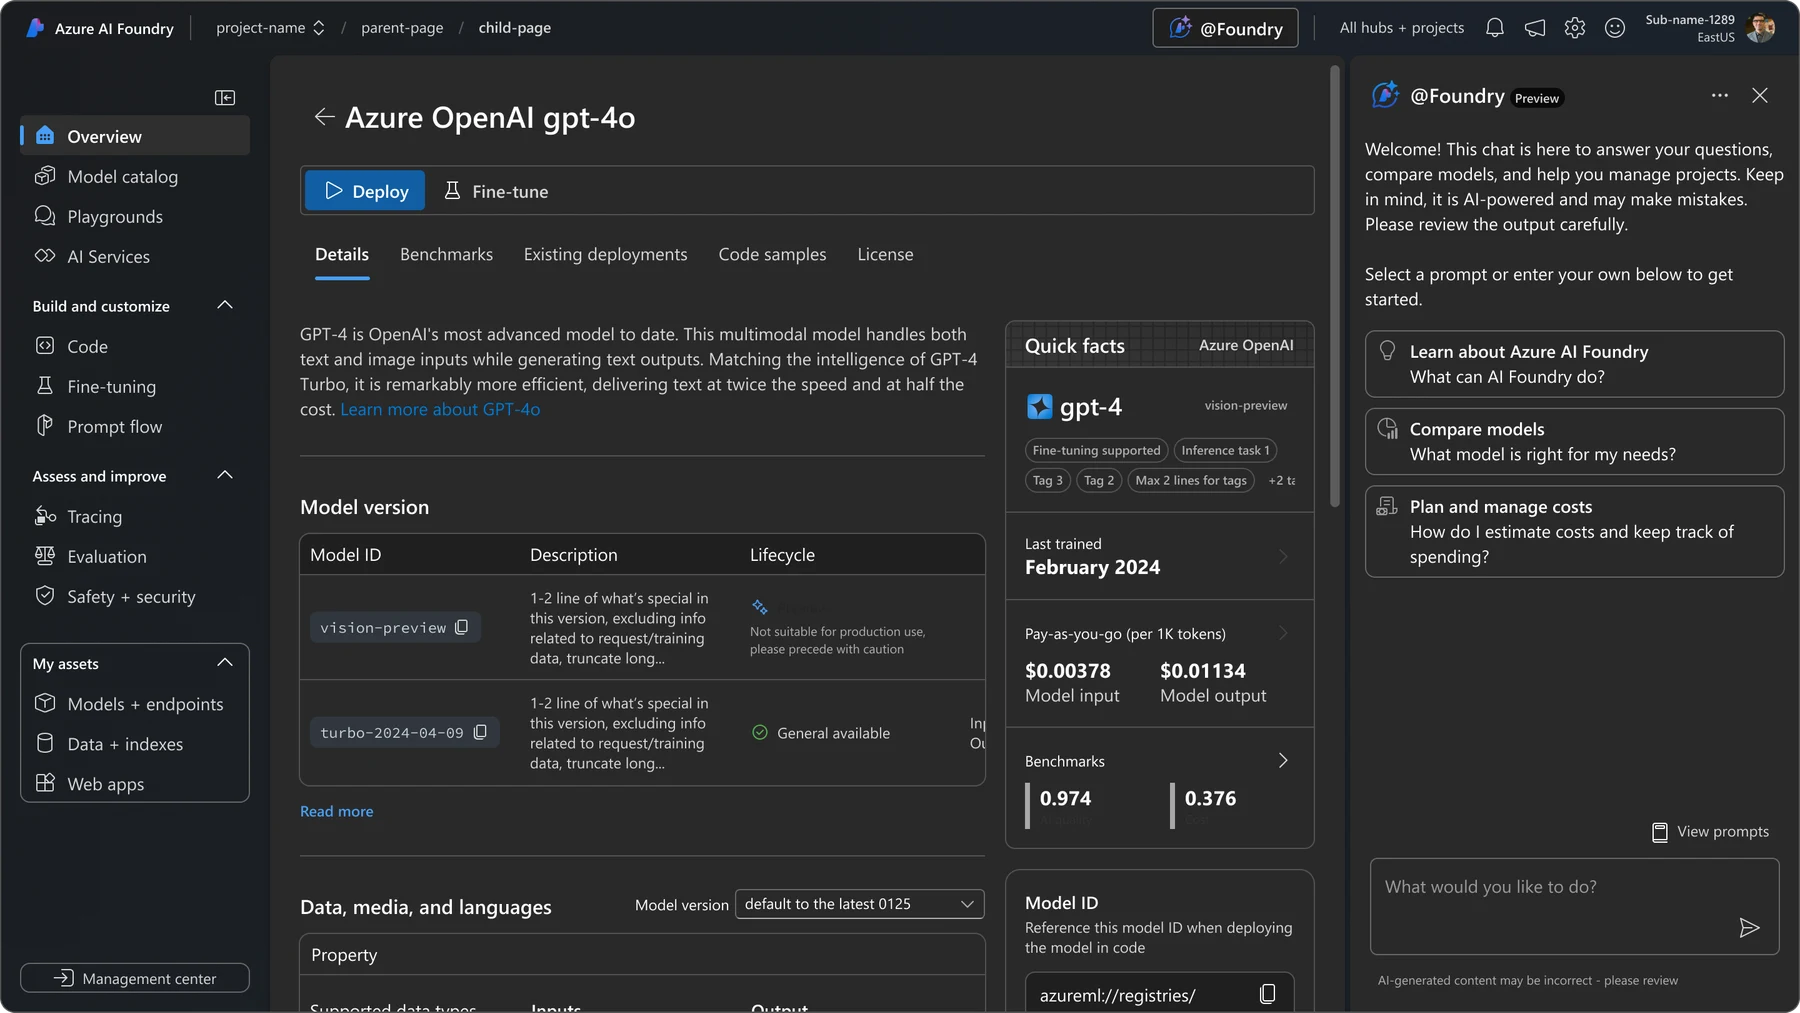Image resolution: width=1800 pixels, height=1013 pixels.
Task: Select Compare models prompt card
Action: click(1574, 441)
